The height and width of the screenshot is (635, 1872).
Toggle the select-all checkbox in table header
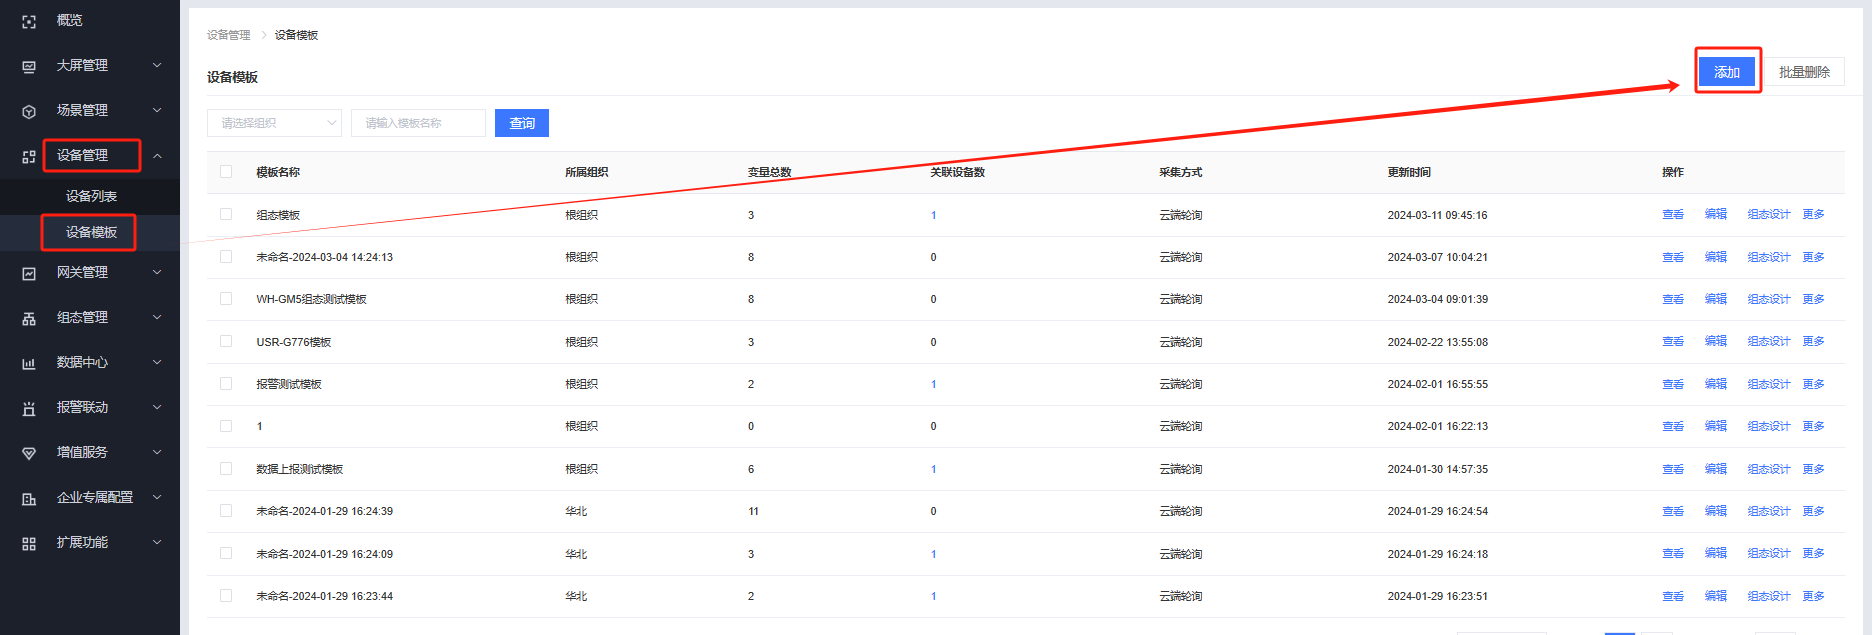click(226, 172)
